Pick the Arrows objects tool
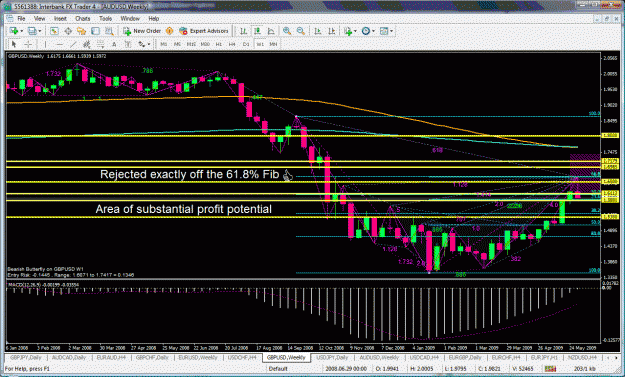 [142, 44]
